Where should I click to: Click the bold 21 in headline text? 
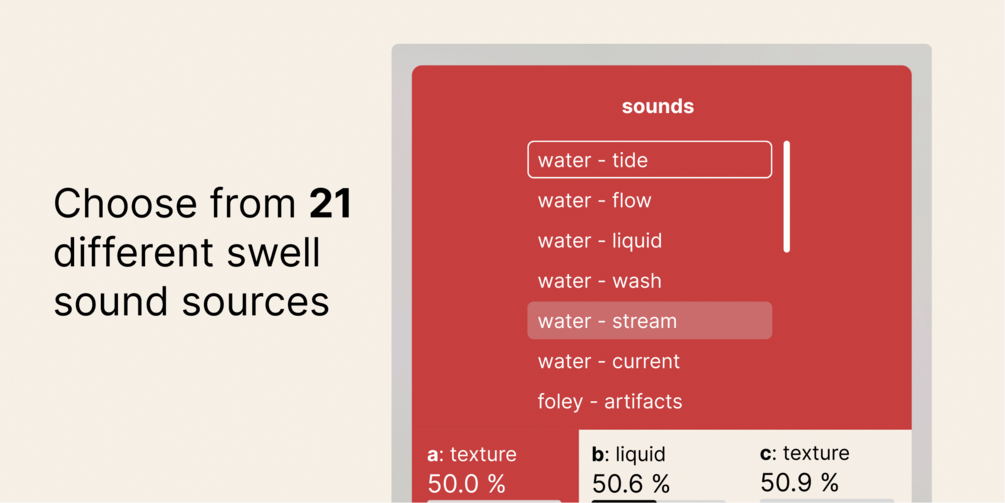pos(330,204)
